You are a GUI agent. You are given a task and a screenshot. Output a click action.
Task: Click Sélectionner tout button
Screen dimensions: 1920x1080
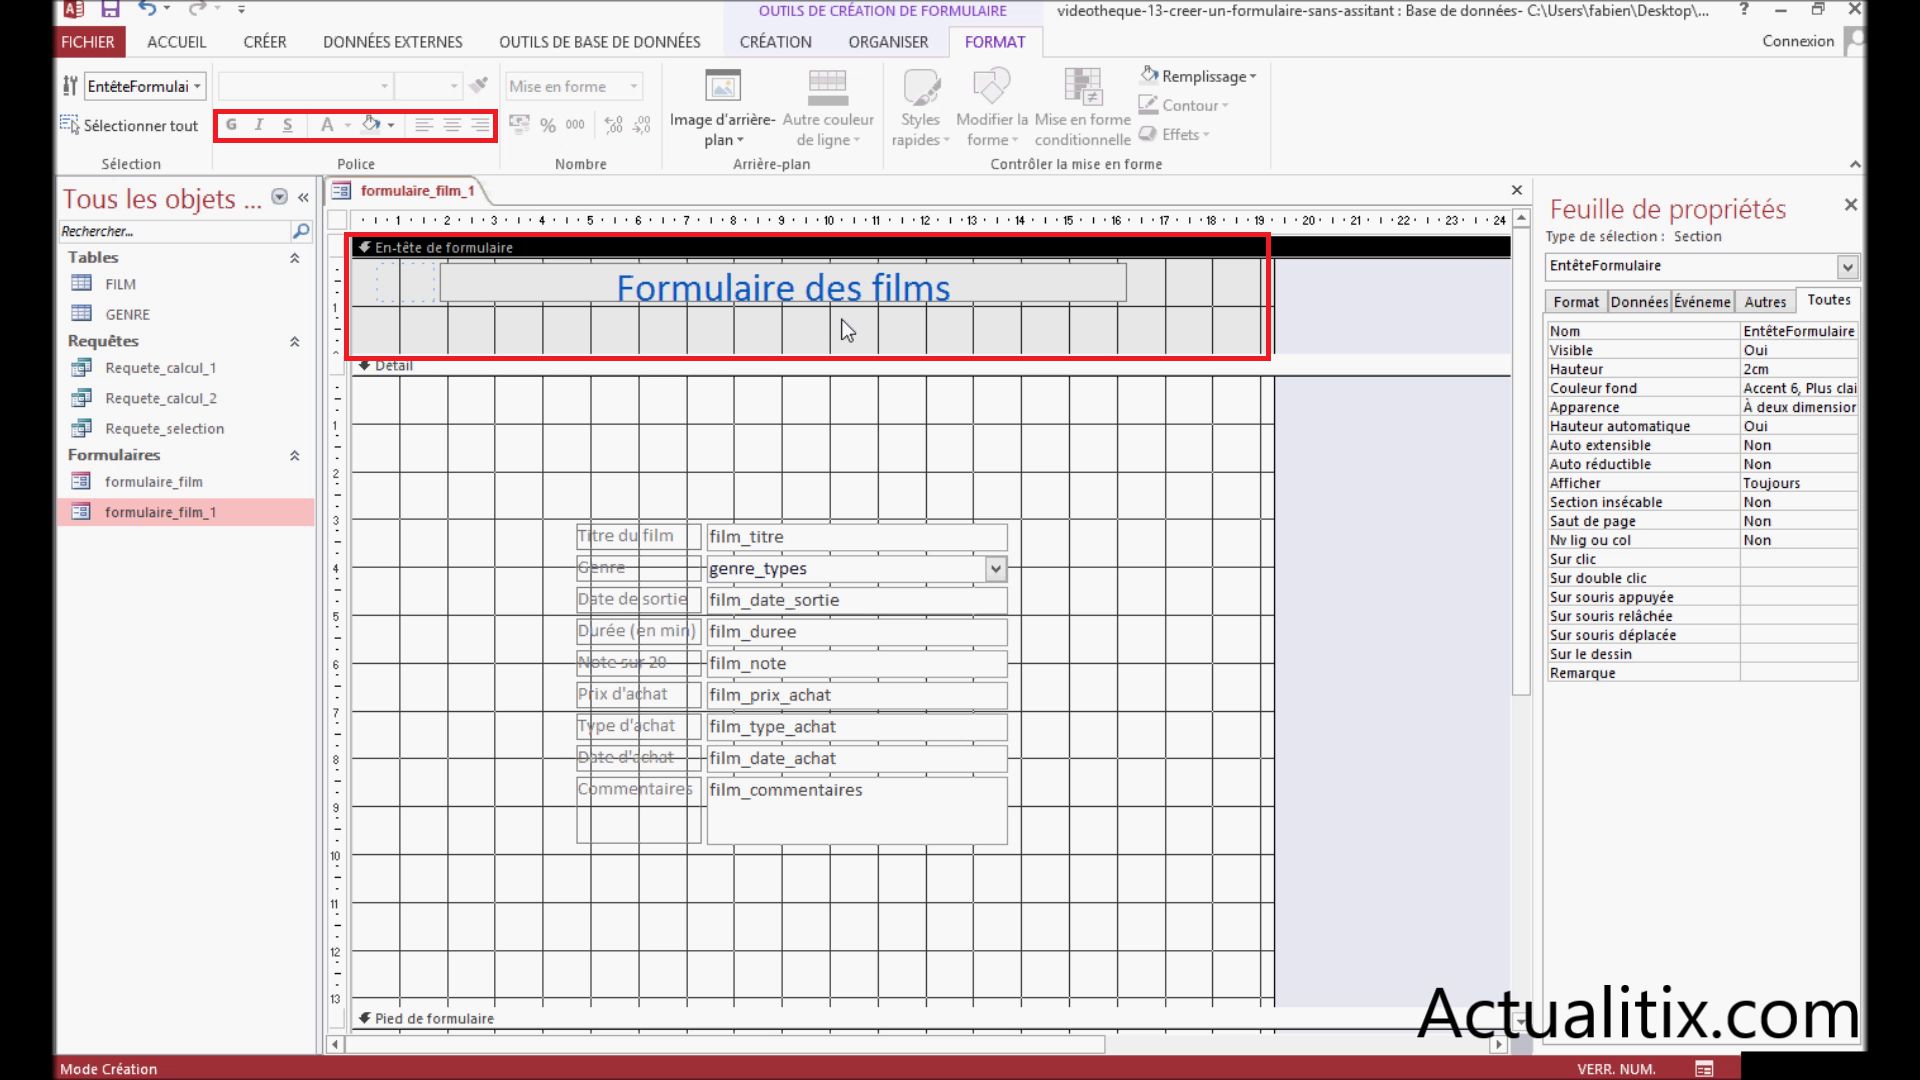click(x=130, y=125)
